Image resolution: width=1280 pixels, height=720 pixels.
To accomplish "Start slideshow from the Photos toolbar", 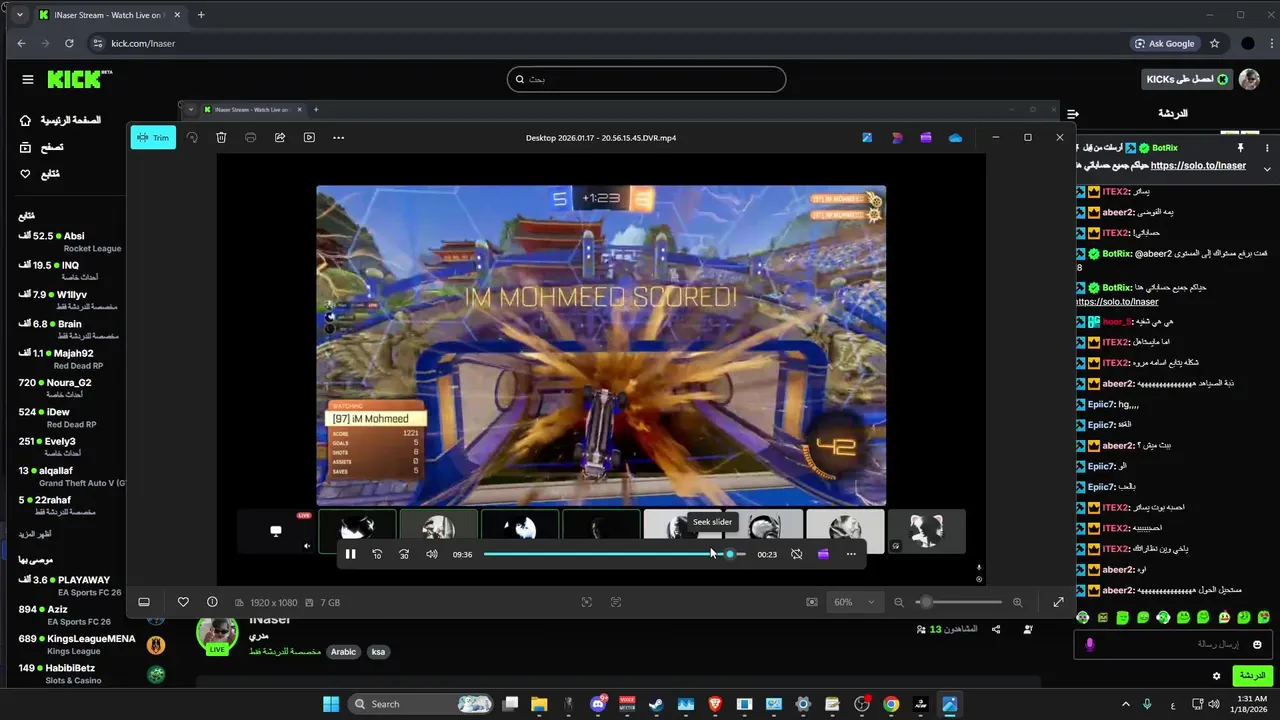I will tap(309, 137).
